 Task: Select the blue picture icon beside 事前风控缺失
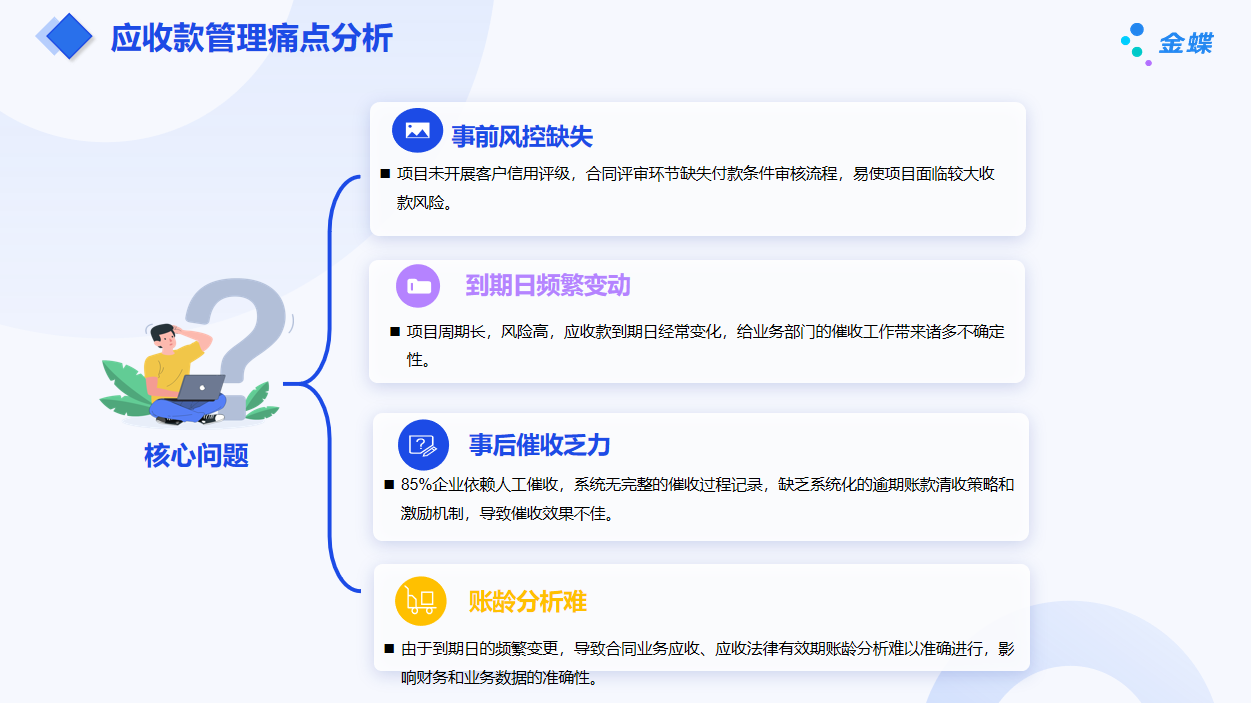click(x=417, y=130)
